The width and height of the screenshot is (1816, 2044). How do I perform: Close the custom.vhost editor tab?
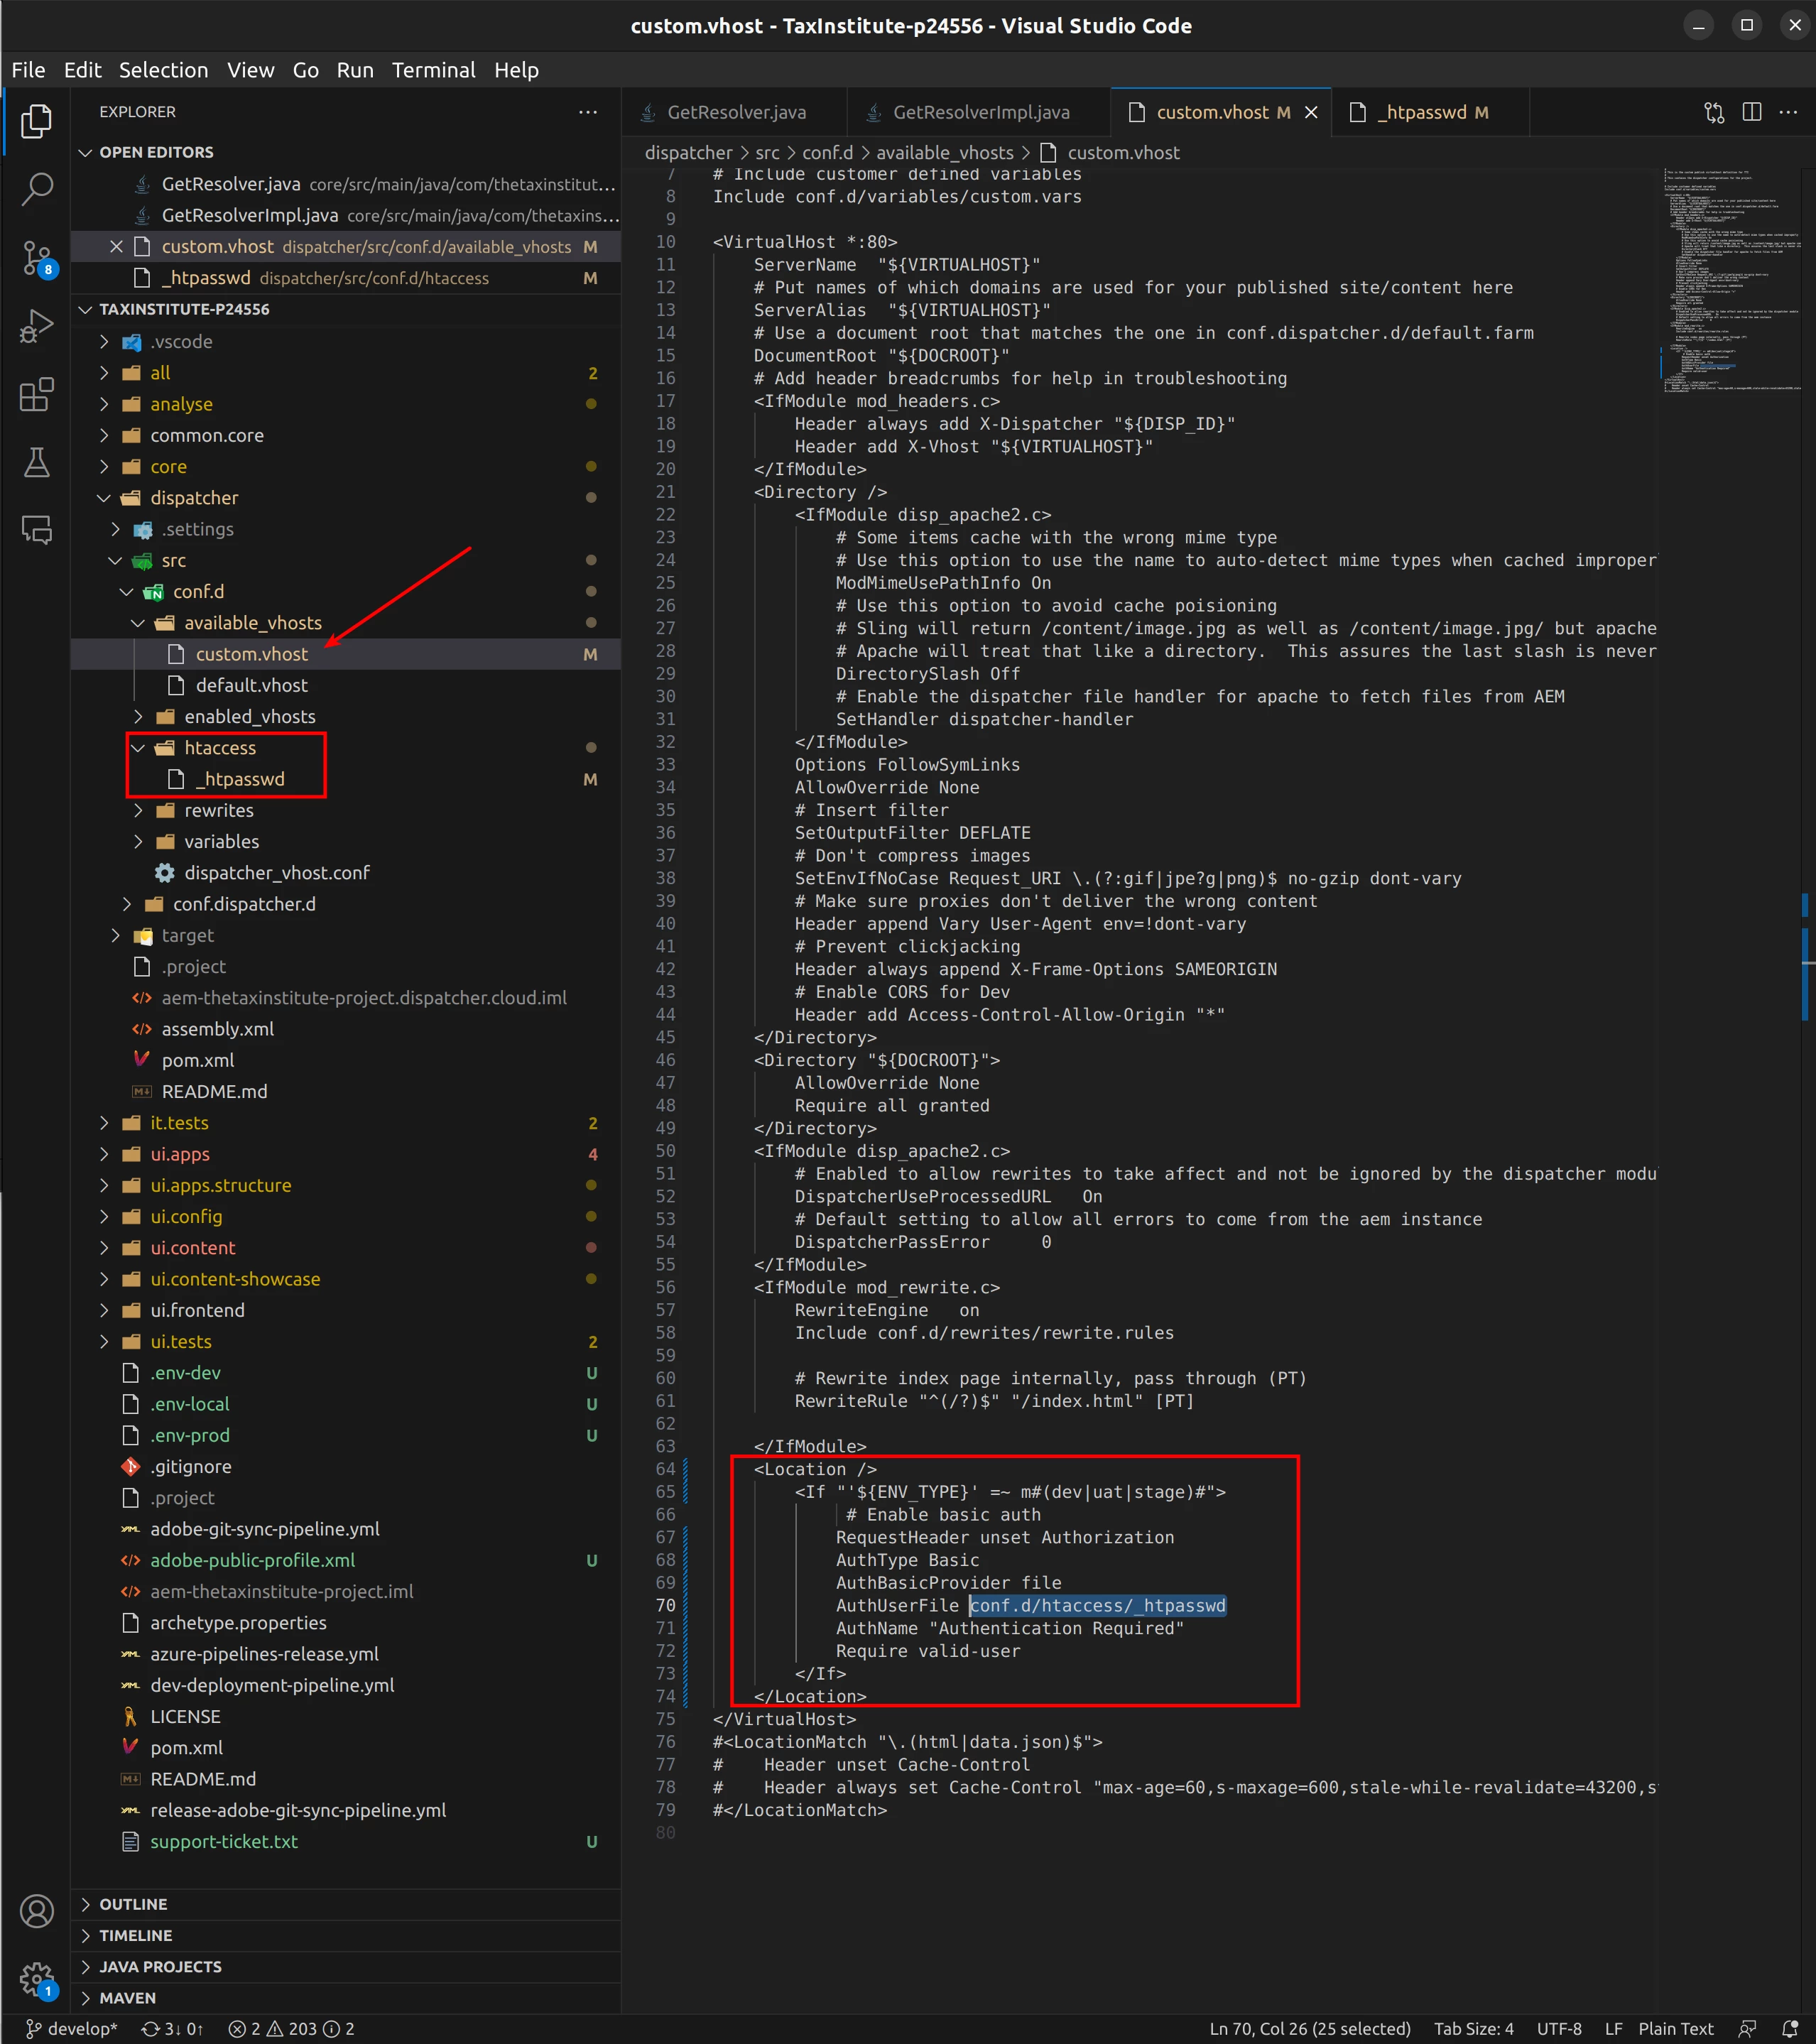(x=1311, y=113)
